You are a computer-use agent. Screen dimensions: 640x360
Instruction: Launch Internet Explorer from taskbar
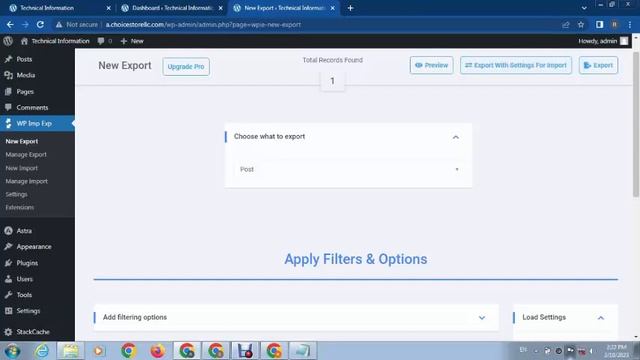tap(42, 351)
